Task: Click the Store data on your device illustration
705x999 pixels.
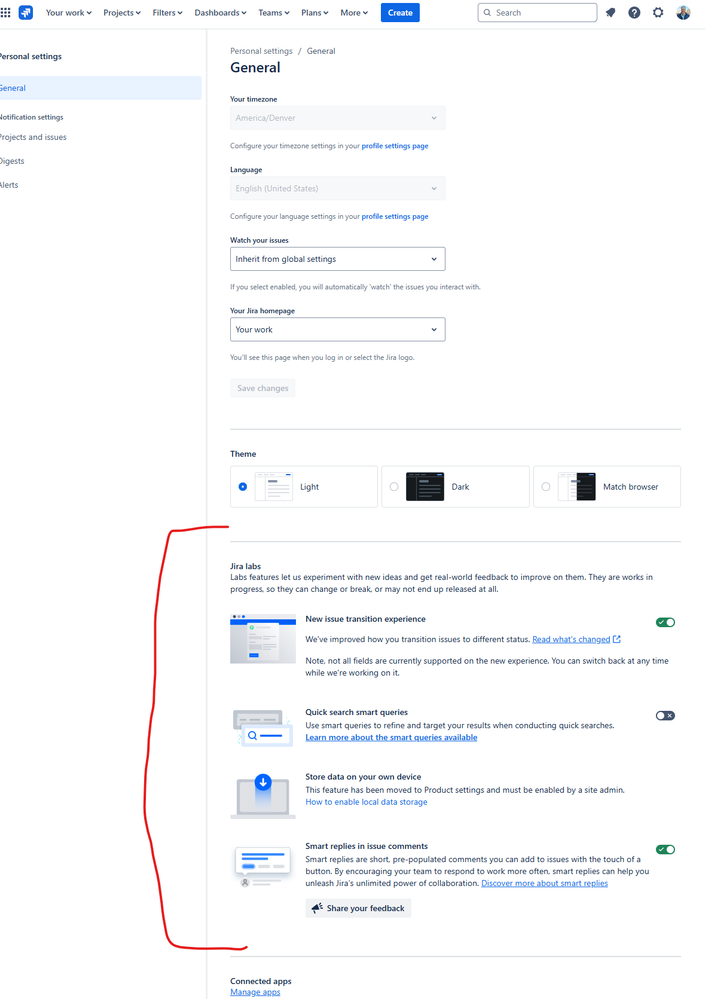Action: [x=263, y=796]
